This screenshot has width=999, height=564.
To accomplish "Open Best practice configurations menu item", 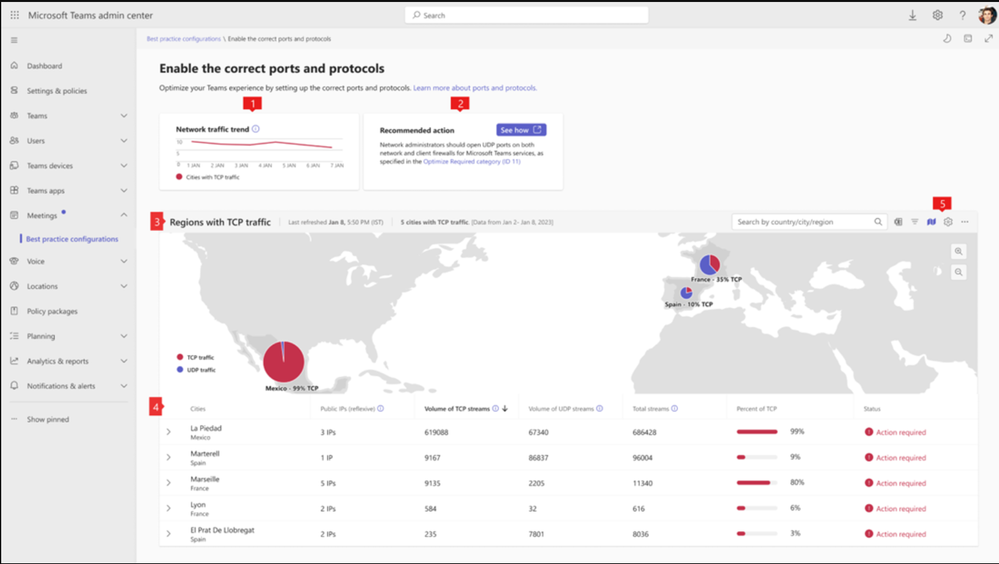I will pos(72,239).
